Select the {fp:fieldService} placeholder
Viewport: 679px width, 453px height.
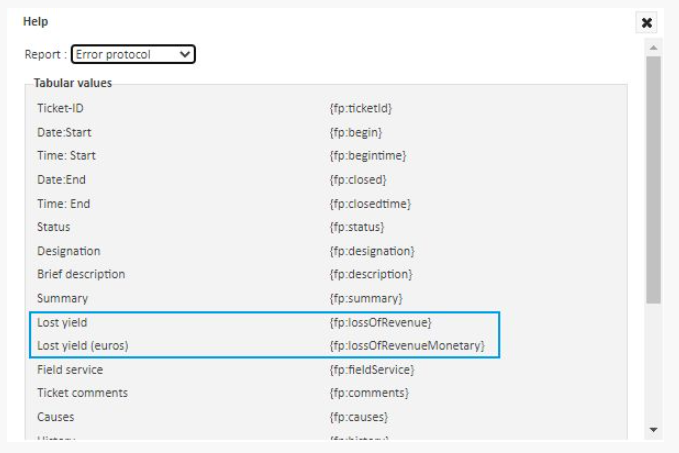click(372, 370)
